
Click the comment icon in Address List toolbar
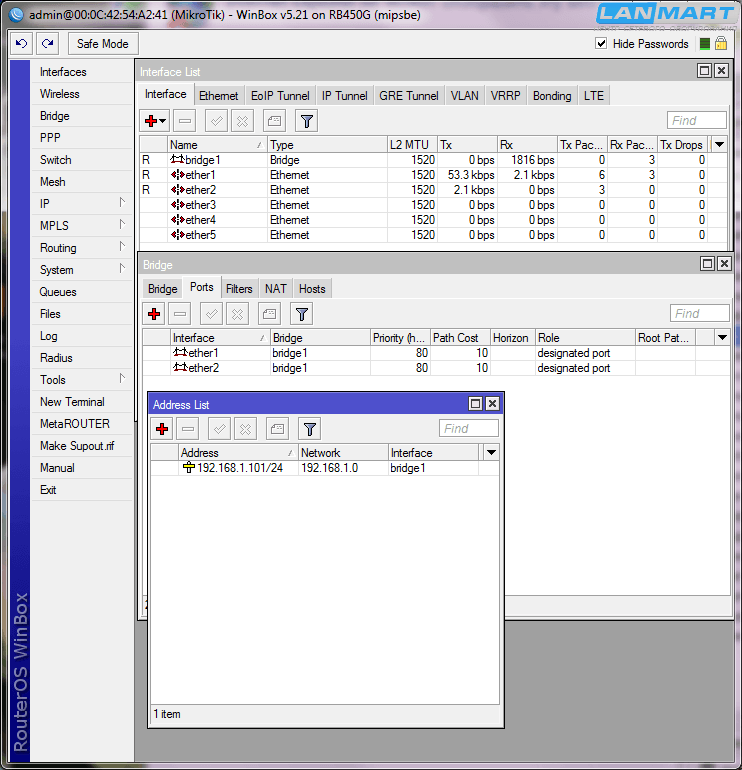(277, 429)
